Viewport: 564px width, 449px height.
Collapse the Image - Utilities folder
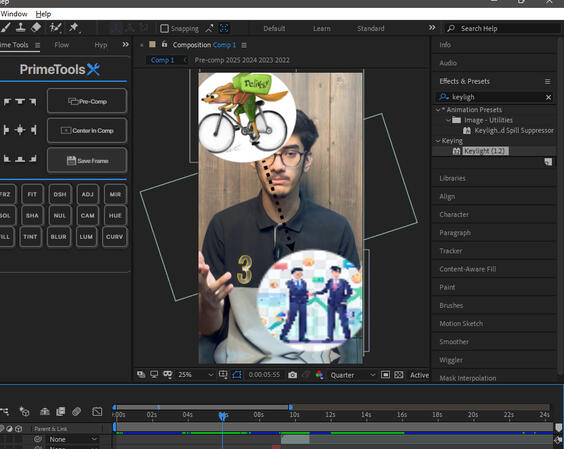(448, 120)
